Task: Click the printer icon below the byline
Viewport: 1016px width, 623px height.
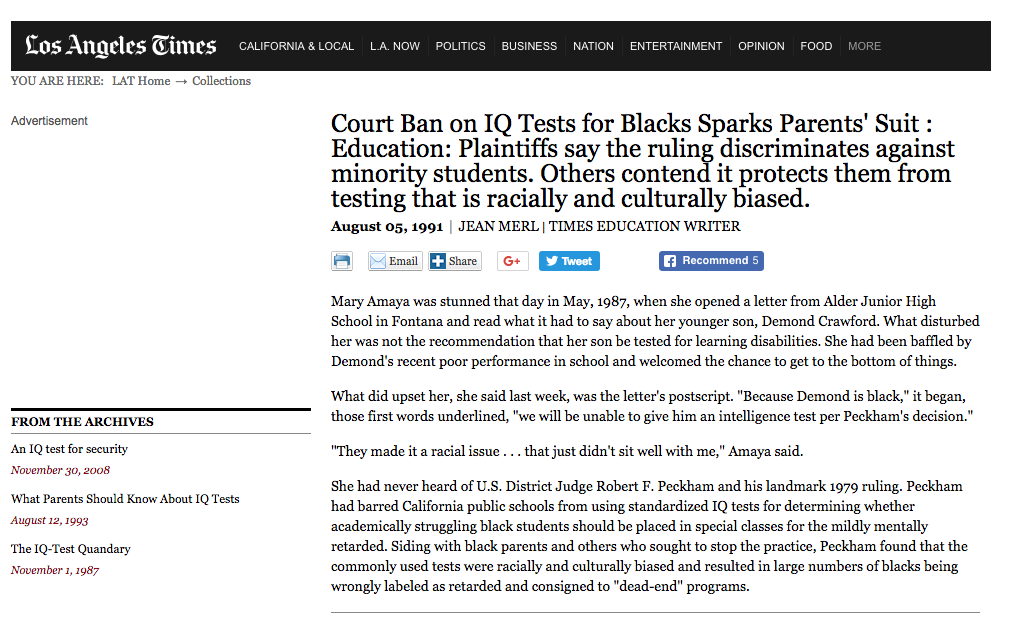Action: 342,261
